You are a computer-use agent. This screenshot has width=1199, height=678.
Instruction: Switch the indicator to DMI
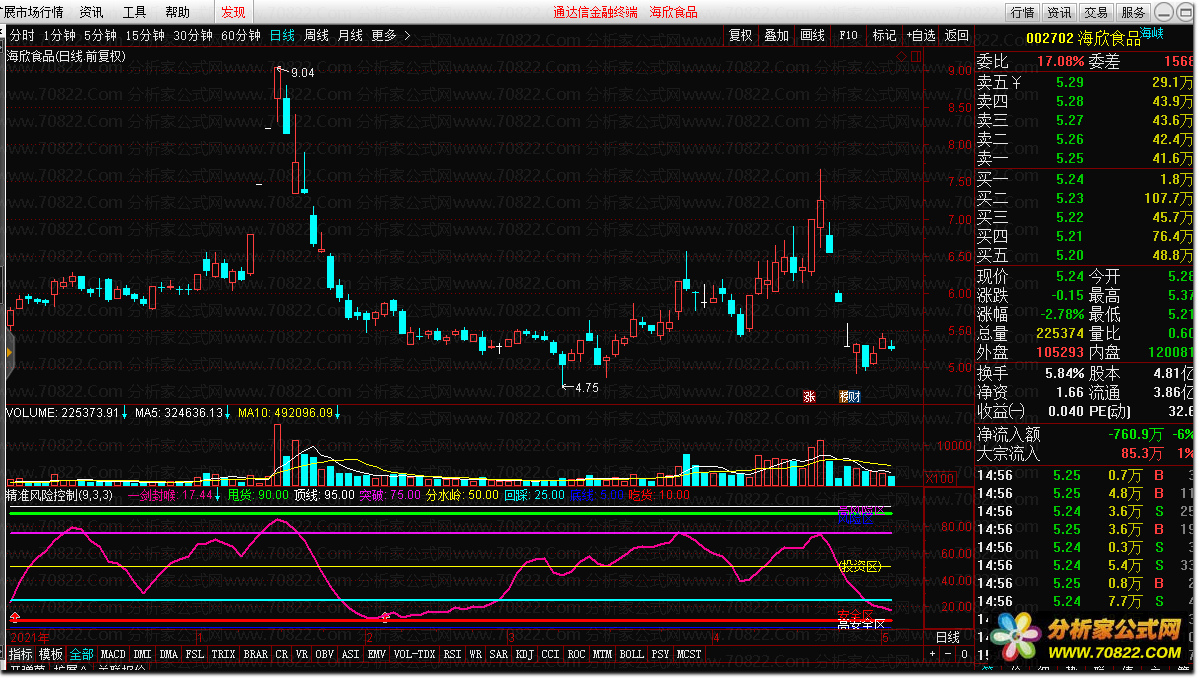point(142,654)
